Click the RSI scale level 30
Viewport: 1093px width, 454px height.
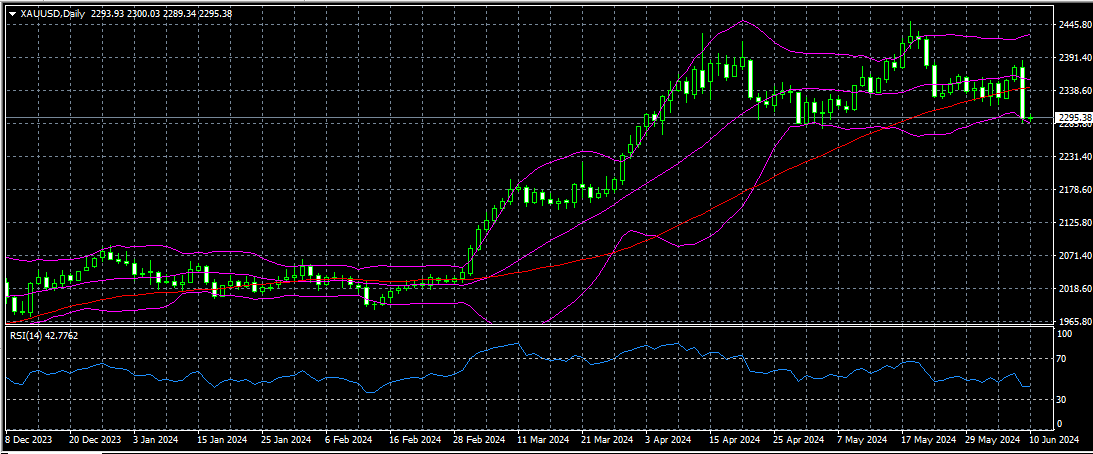click(x=1064, y=399)
